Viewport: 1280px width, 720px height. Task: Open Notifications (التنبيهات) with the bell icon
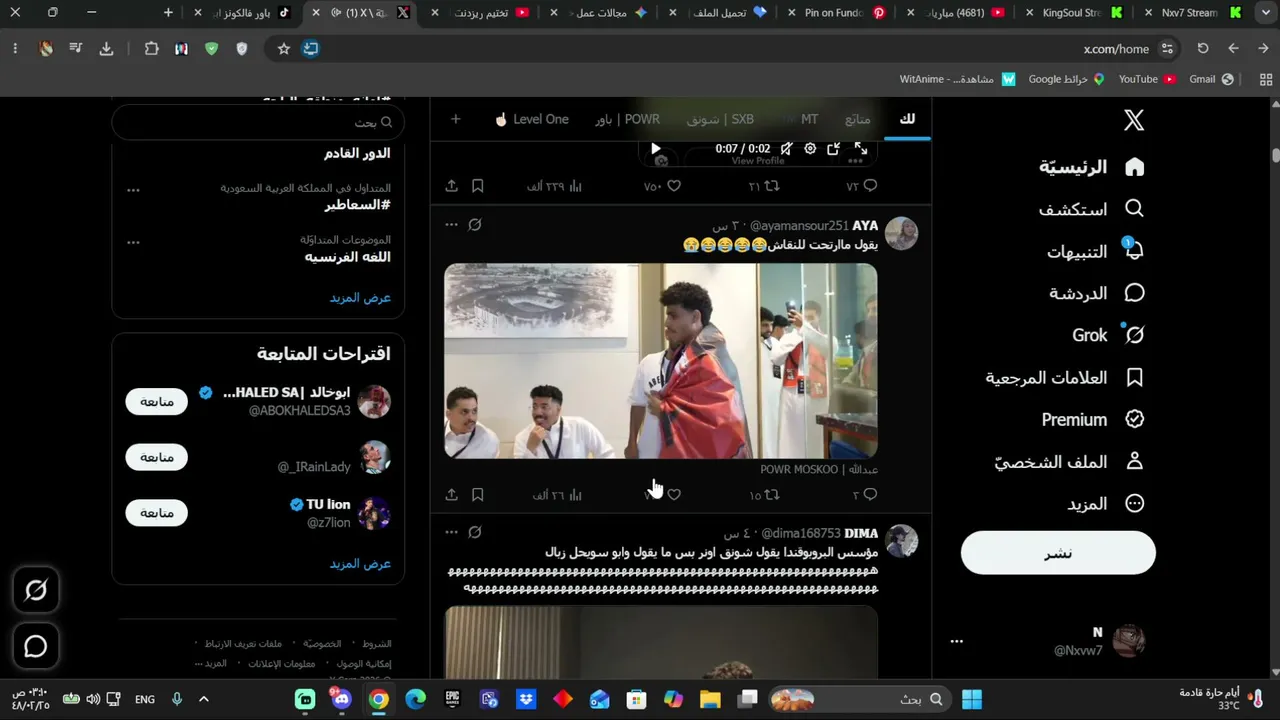[1096, 251]
